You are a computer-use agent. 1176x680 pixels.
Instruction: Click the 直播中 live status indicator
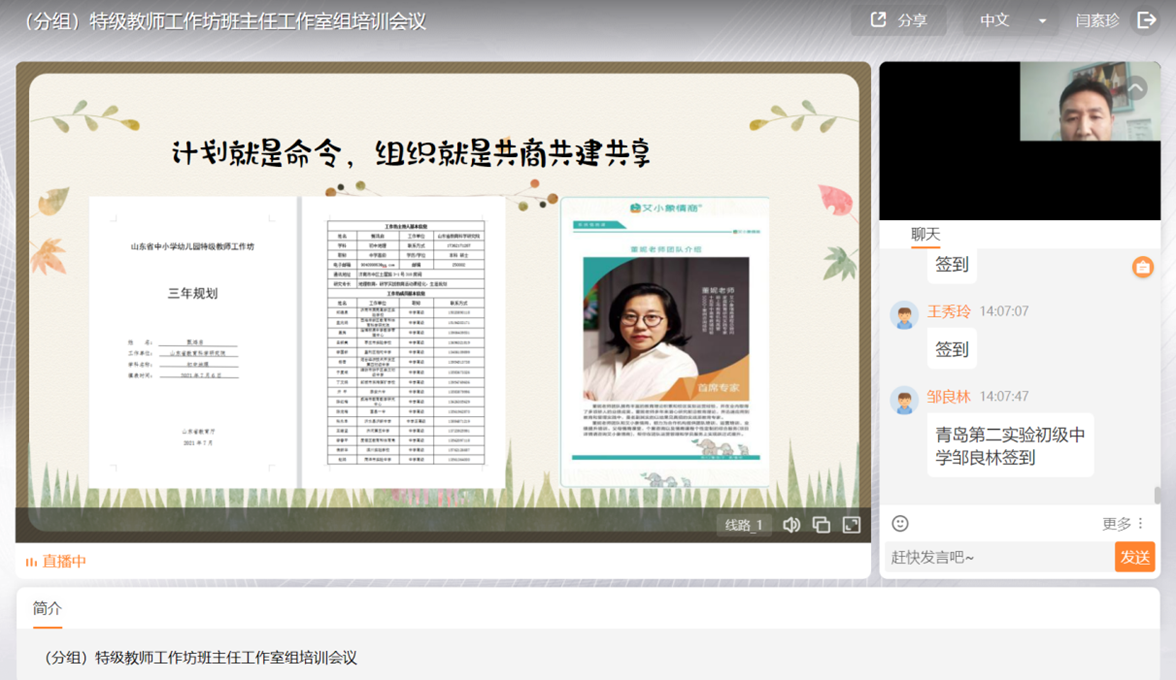point(56,561)
